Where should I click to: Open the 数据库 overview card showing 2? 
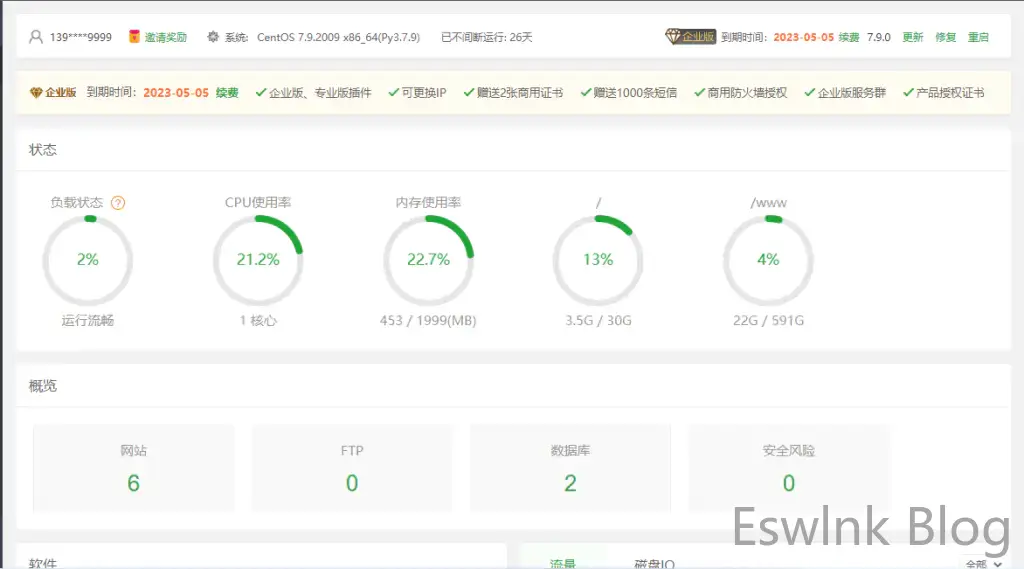pos(570,468)
